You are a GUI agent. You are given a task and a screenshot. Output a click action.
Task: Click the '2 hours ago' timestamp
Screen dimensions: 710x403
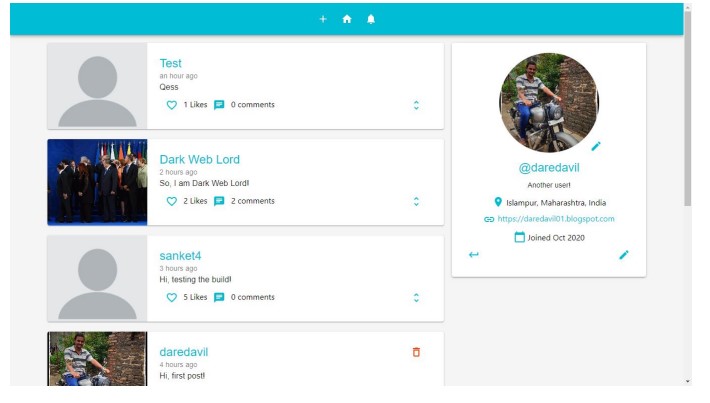[178, 172]
